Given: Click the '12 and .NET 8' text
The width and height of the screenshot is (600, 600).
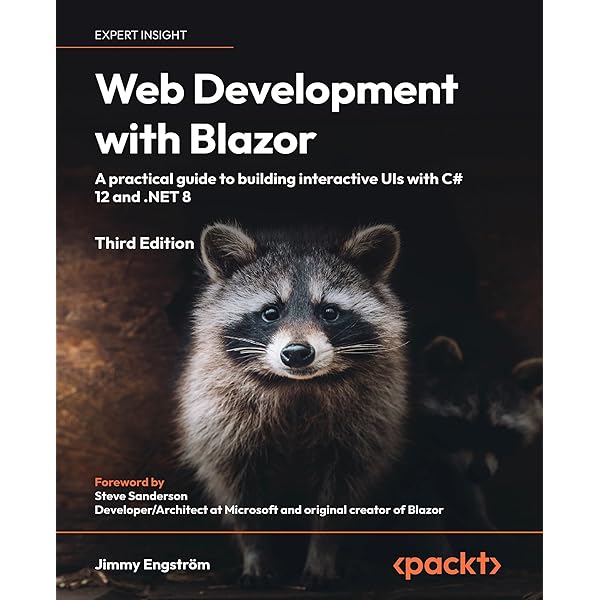Looking at the screenshot, I should tap(144, 196).
